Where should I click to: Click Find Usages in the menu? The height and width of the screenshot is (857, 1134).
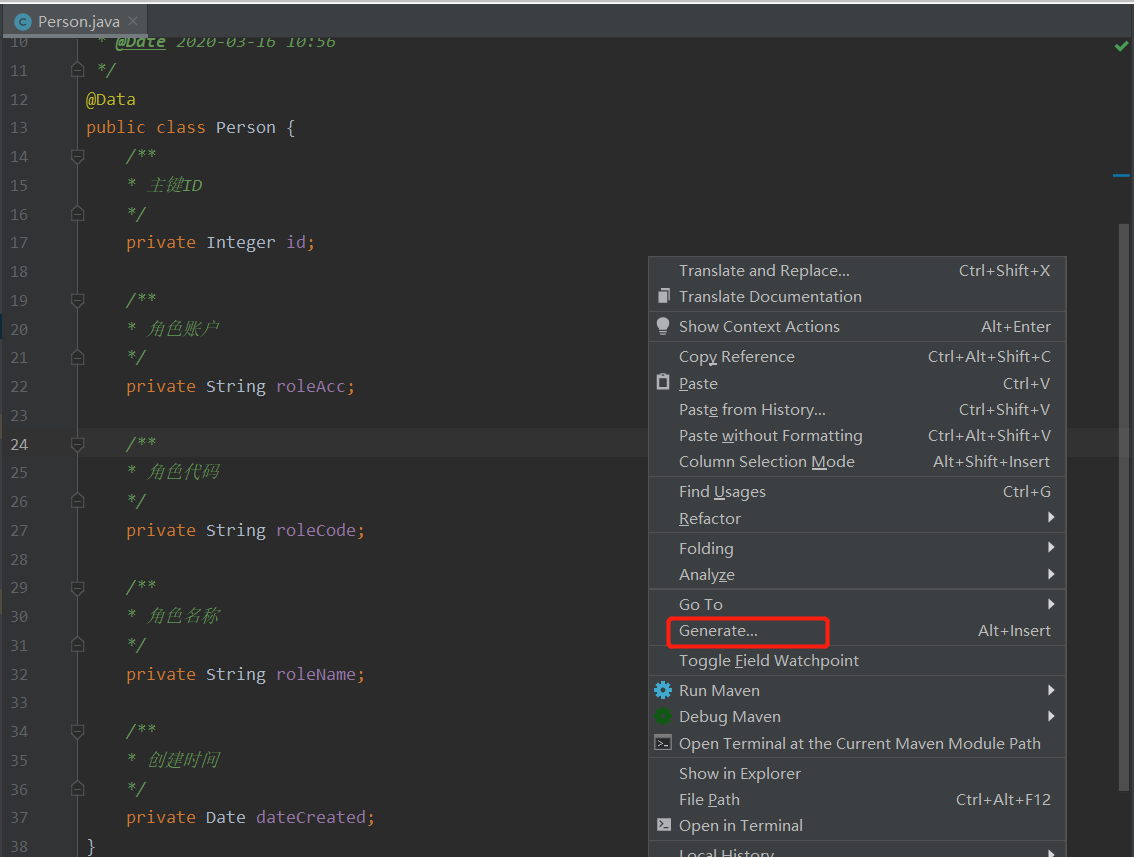720,491
